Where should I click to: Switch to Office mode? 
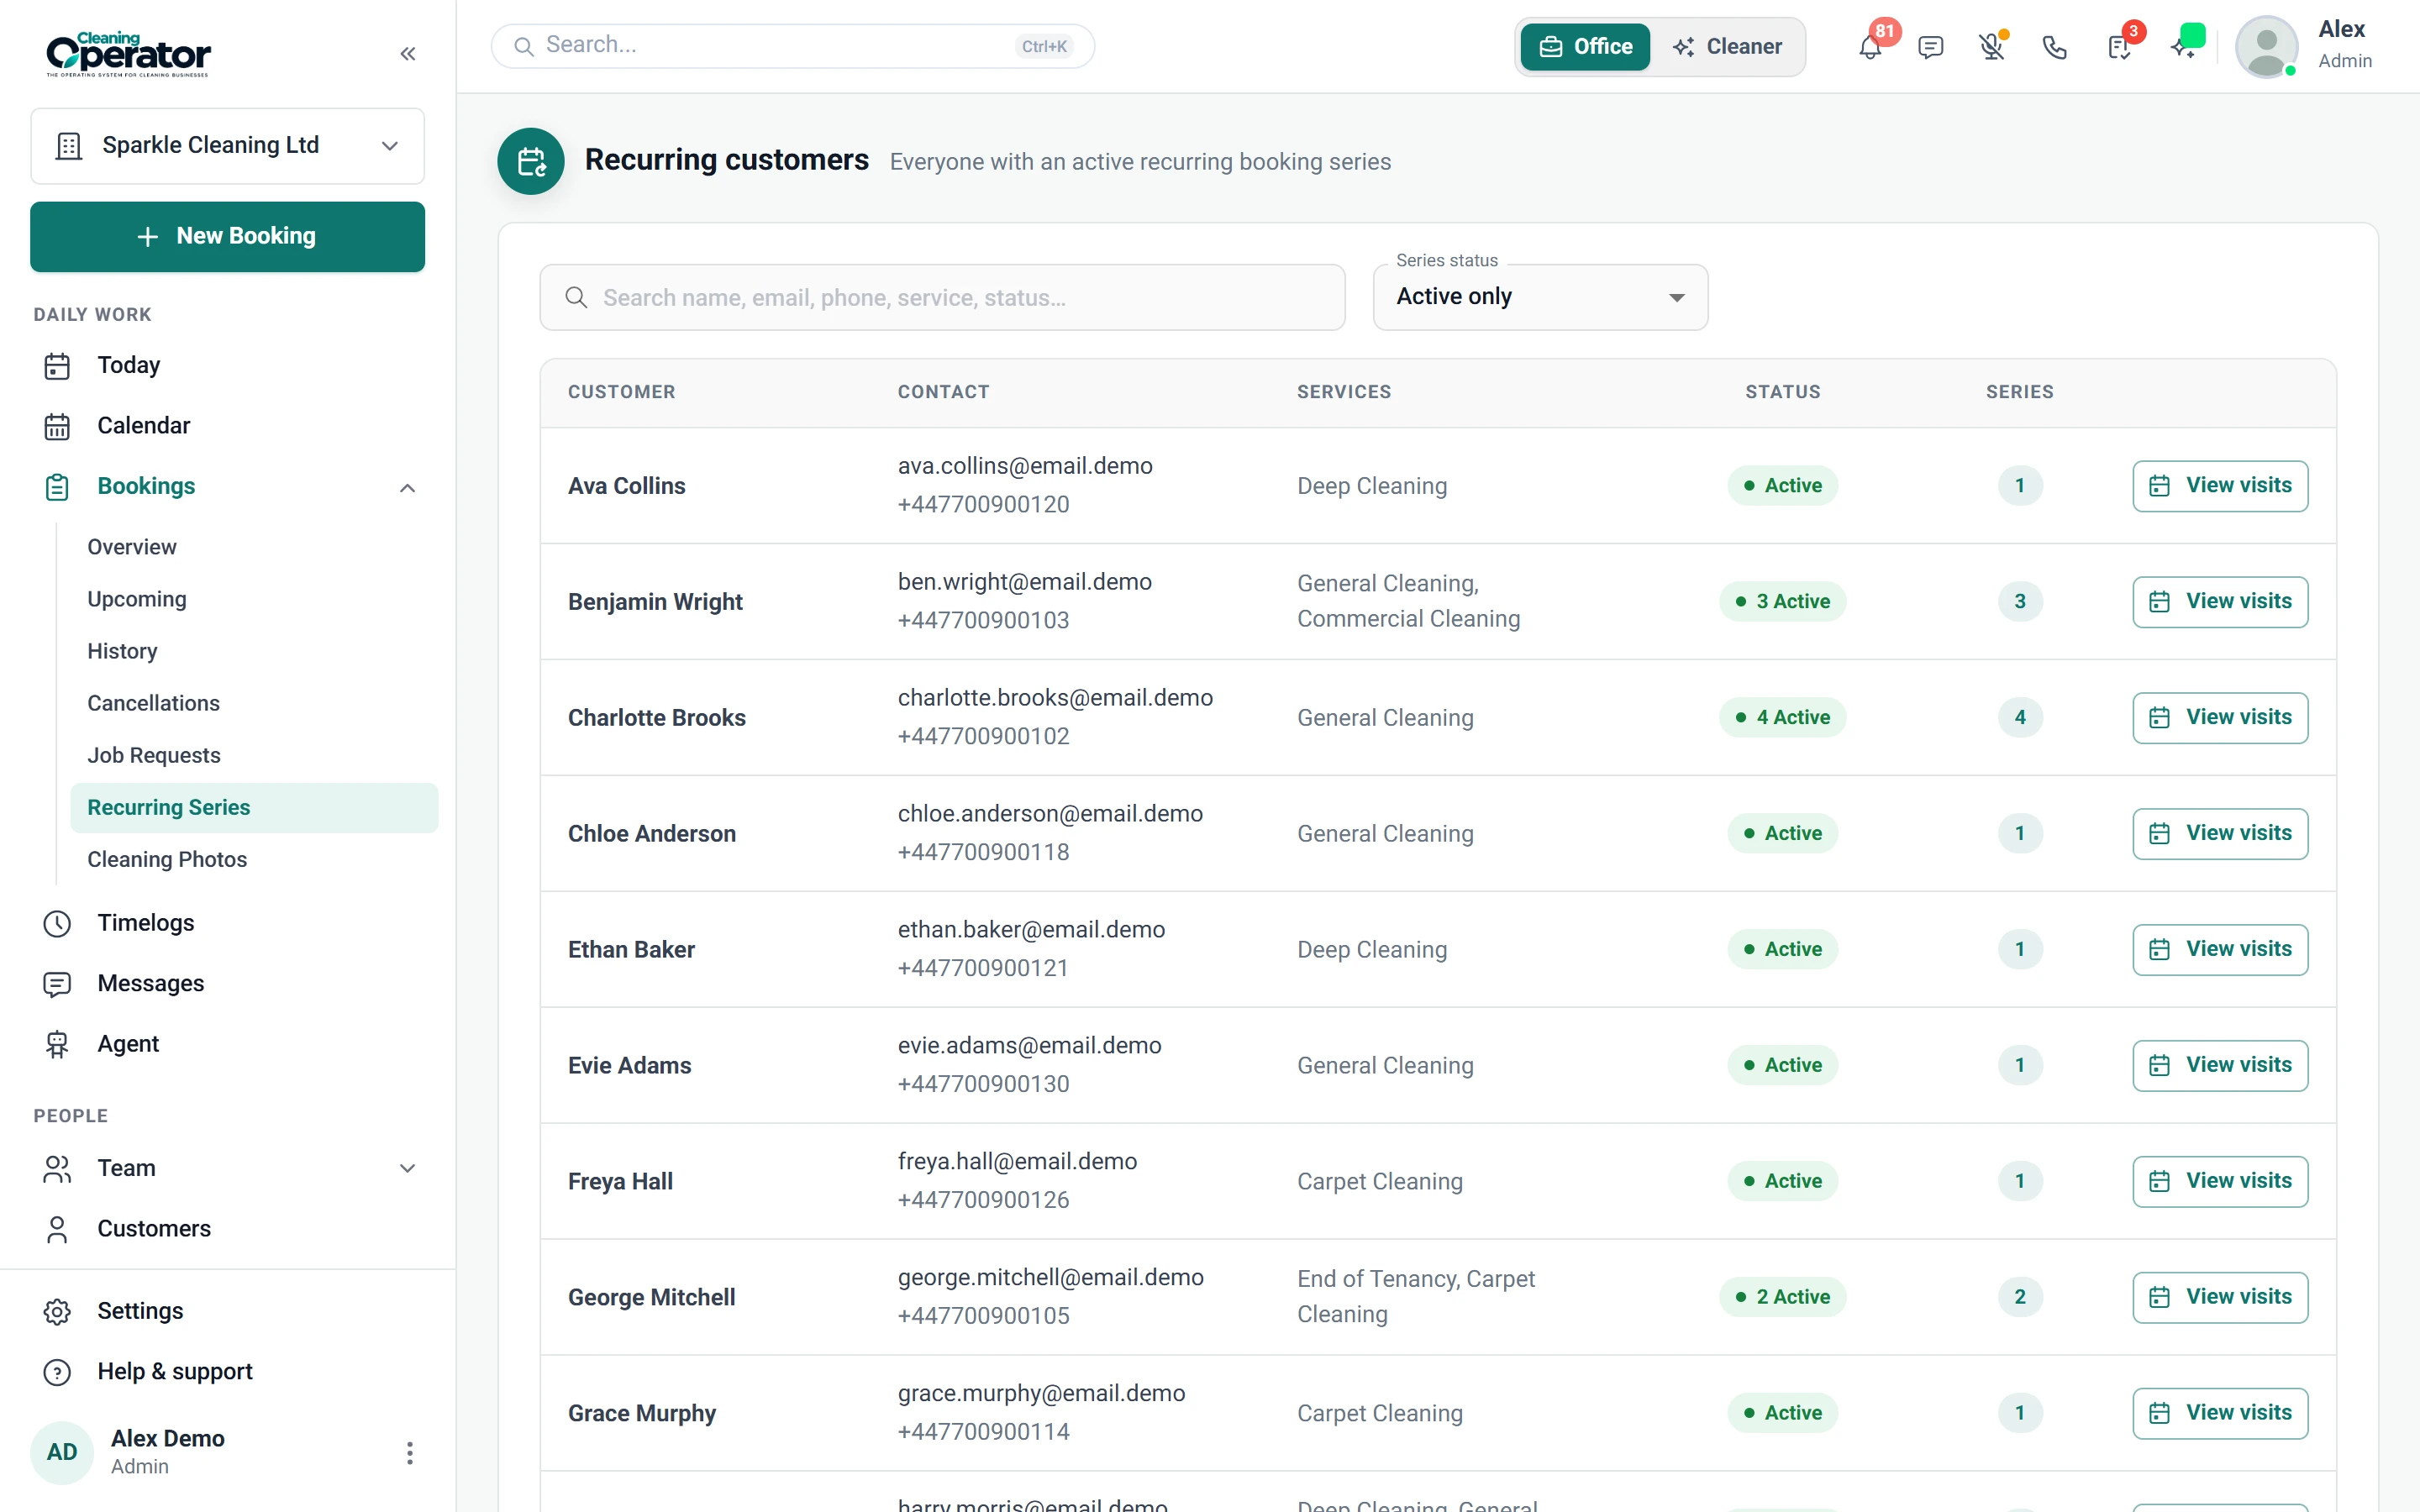(1585, 46)
